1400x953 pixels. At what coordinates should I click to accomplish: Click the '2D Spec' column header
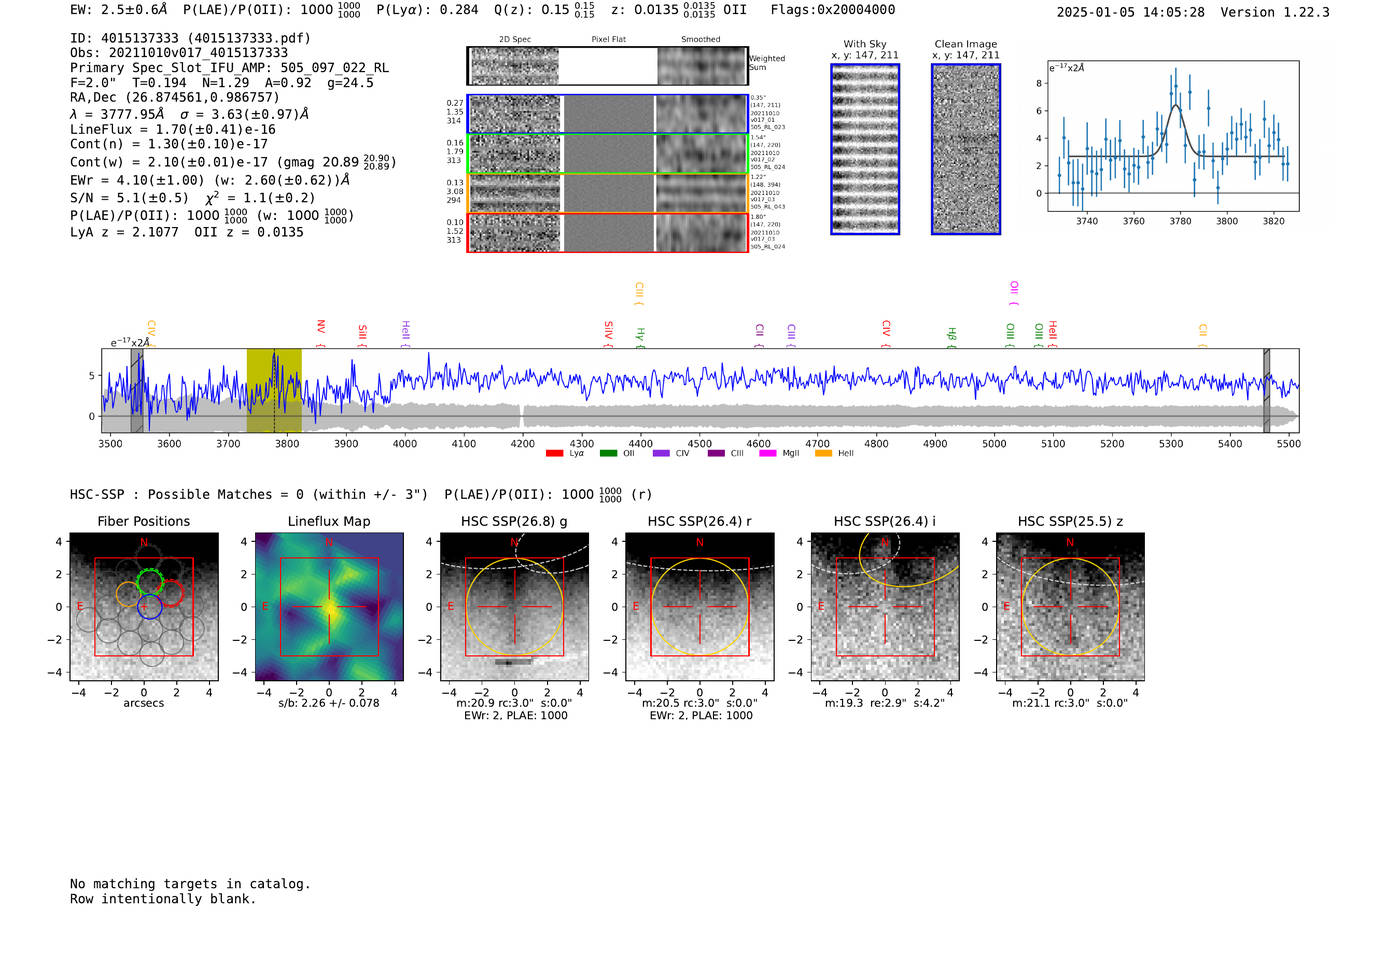tap(515, 40)
